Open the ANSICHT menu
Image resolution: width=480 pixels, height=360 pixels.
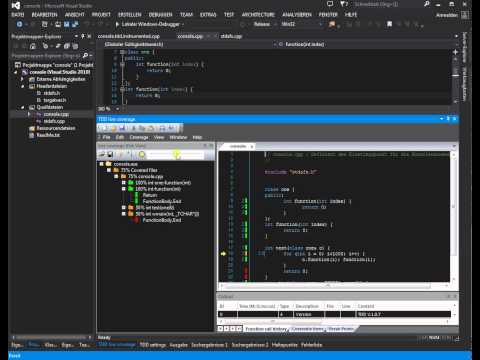click(x=75, y=15)
